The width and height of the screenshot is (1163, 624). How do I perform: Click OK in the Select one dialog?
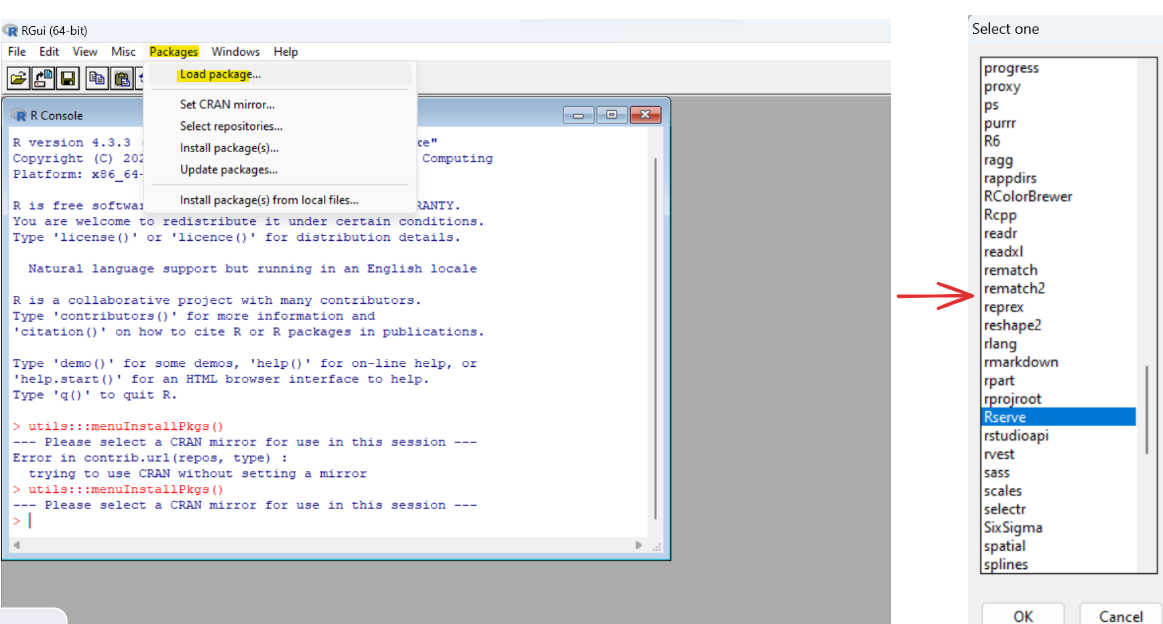pyautogui.click(x=1023, y=616)
